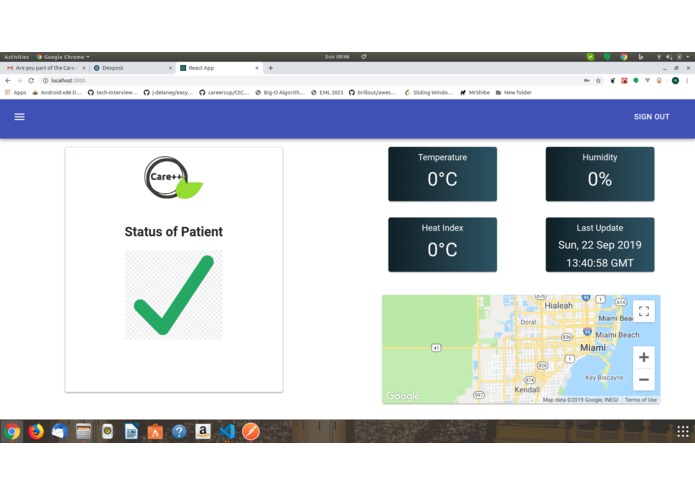The height and width of the screenshot is (494, 695).
Task: Open the Sliding Window bookmark
Action: click(x=429, y=93)
